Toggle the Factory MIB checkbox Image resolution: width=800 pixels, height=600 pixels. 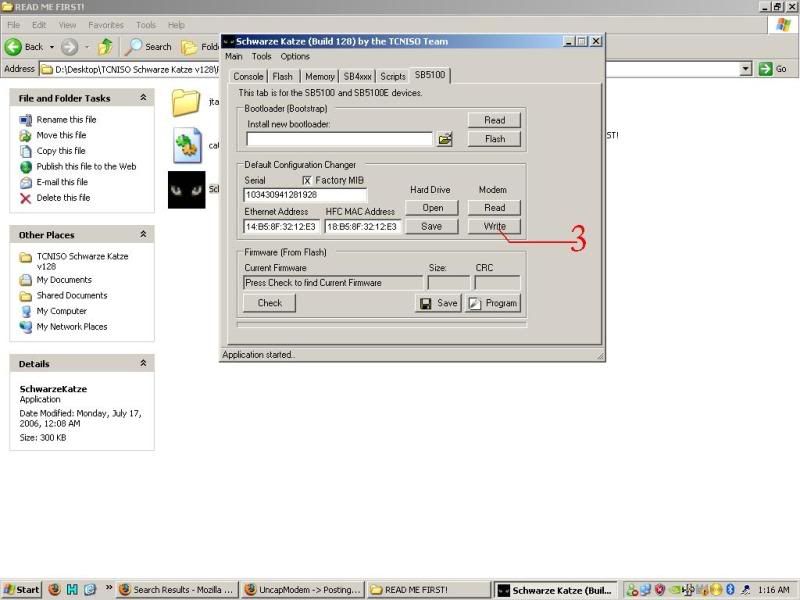coord(307,180)
